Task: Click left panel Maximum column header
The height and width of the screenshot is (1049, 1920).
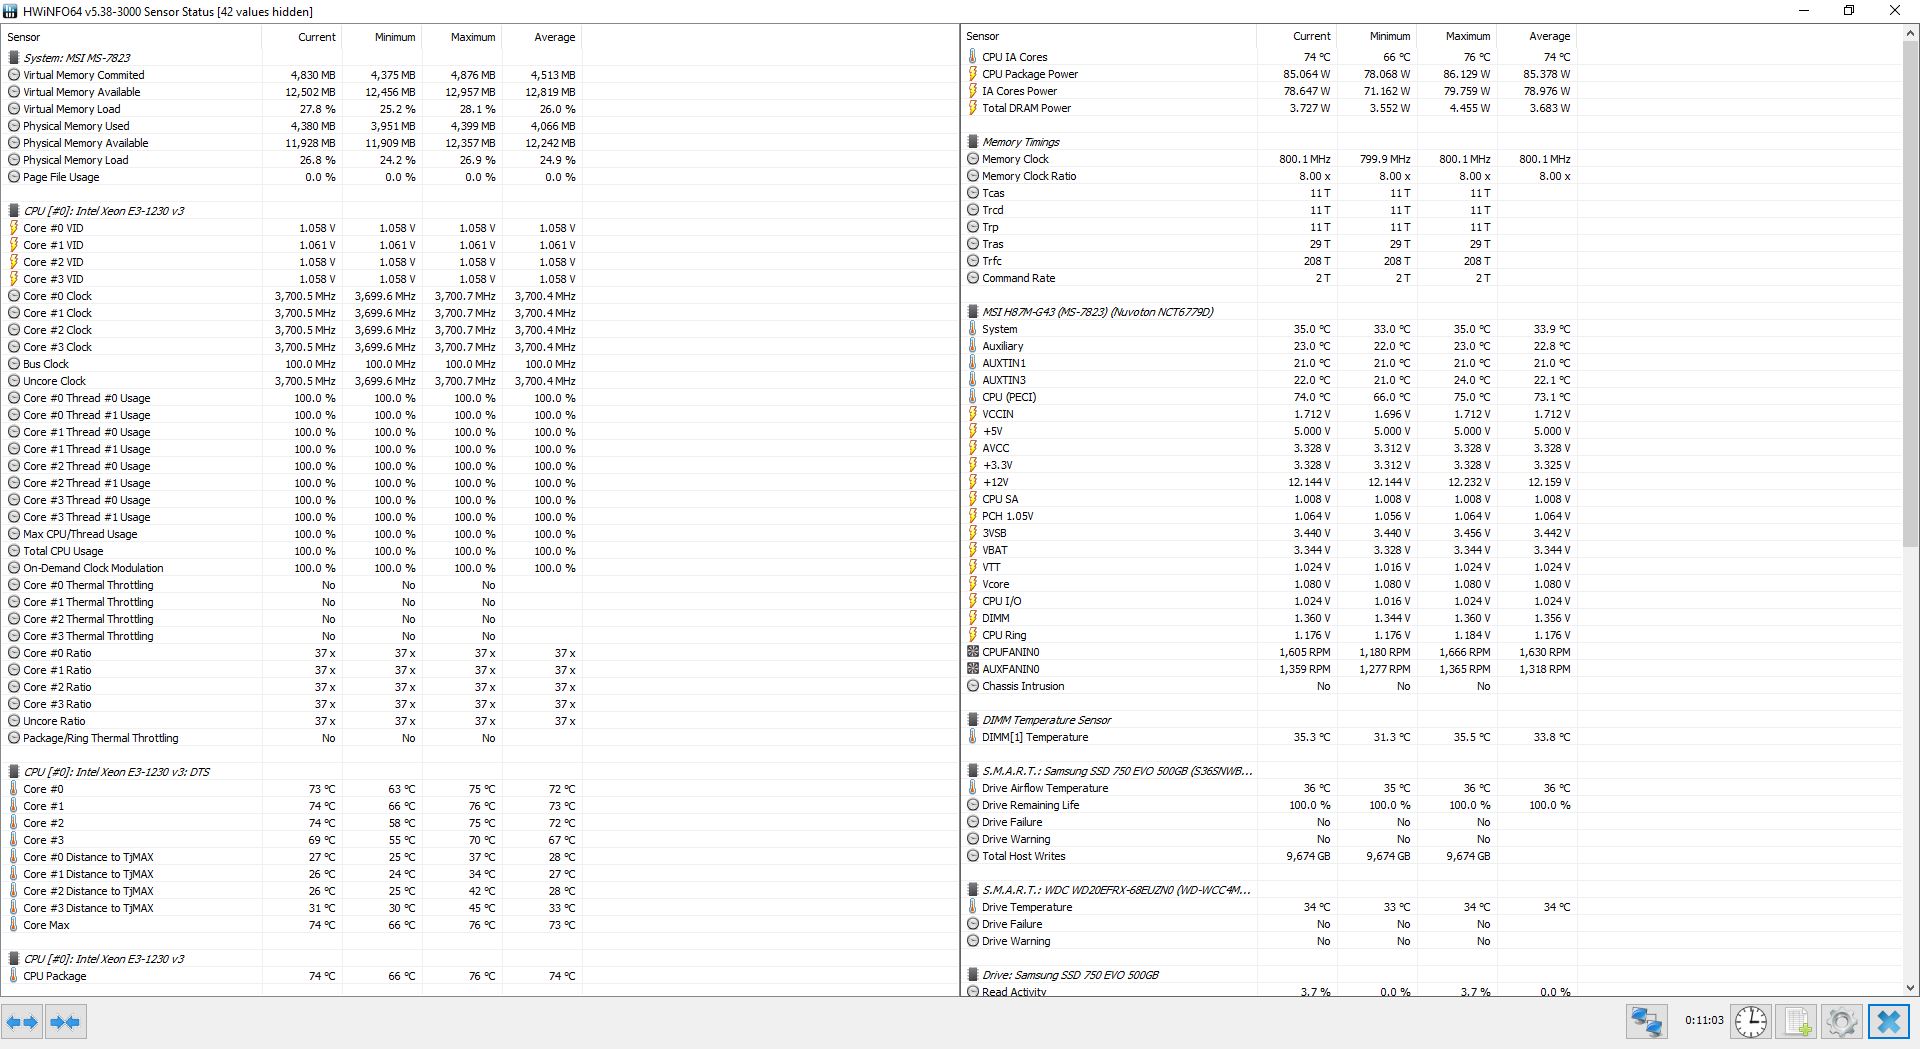Action: coord(462,37)
